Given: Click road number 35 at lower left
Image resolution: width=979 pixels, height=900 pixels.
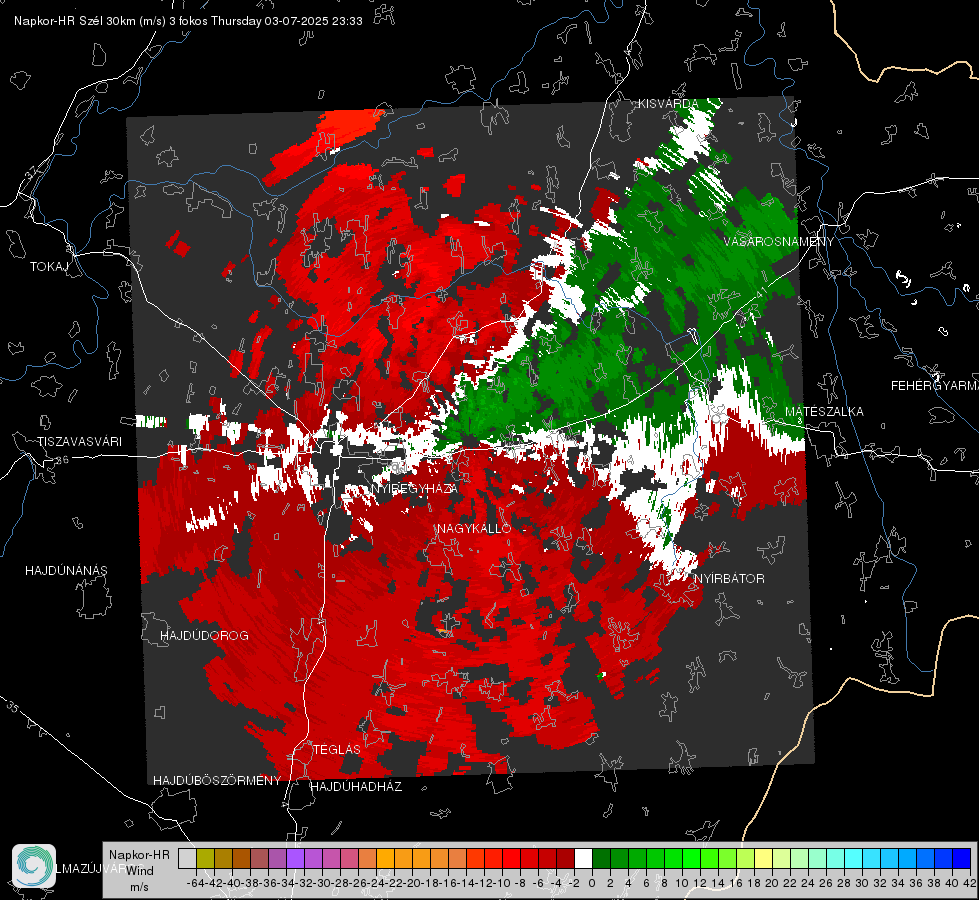Looking at the screenshot, I should [13, 706].
